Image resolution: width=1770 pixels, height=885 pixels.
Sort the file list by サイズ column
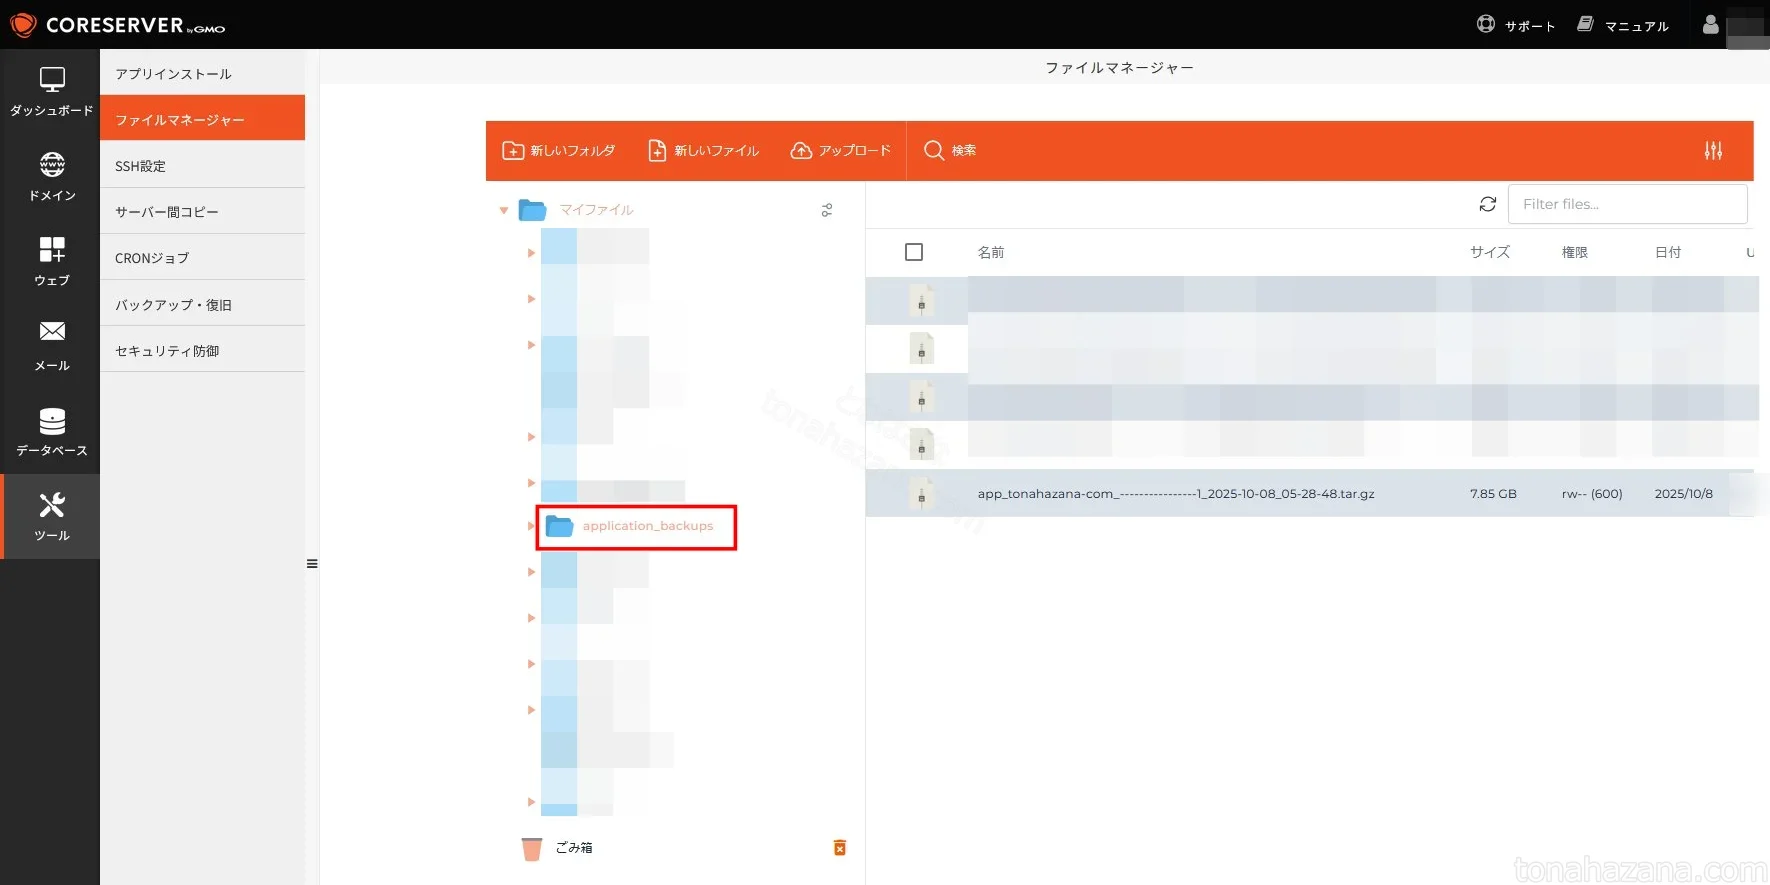[1489, 252]
